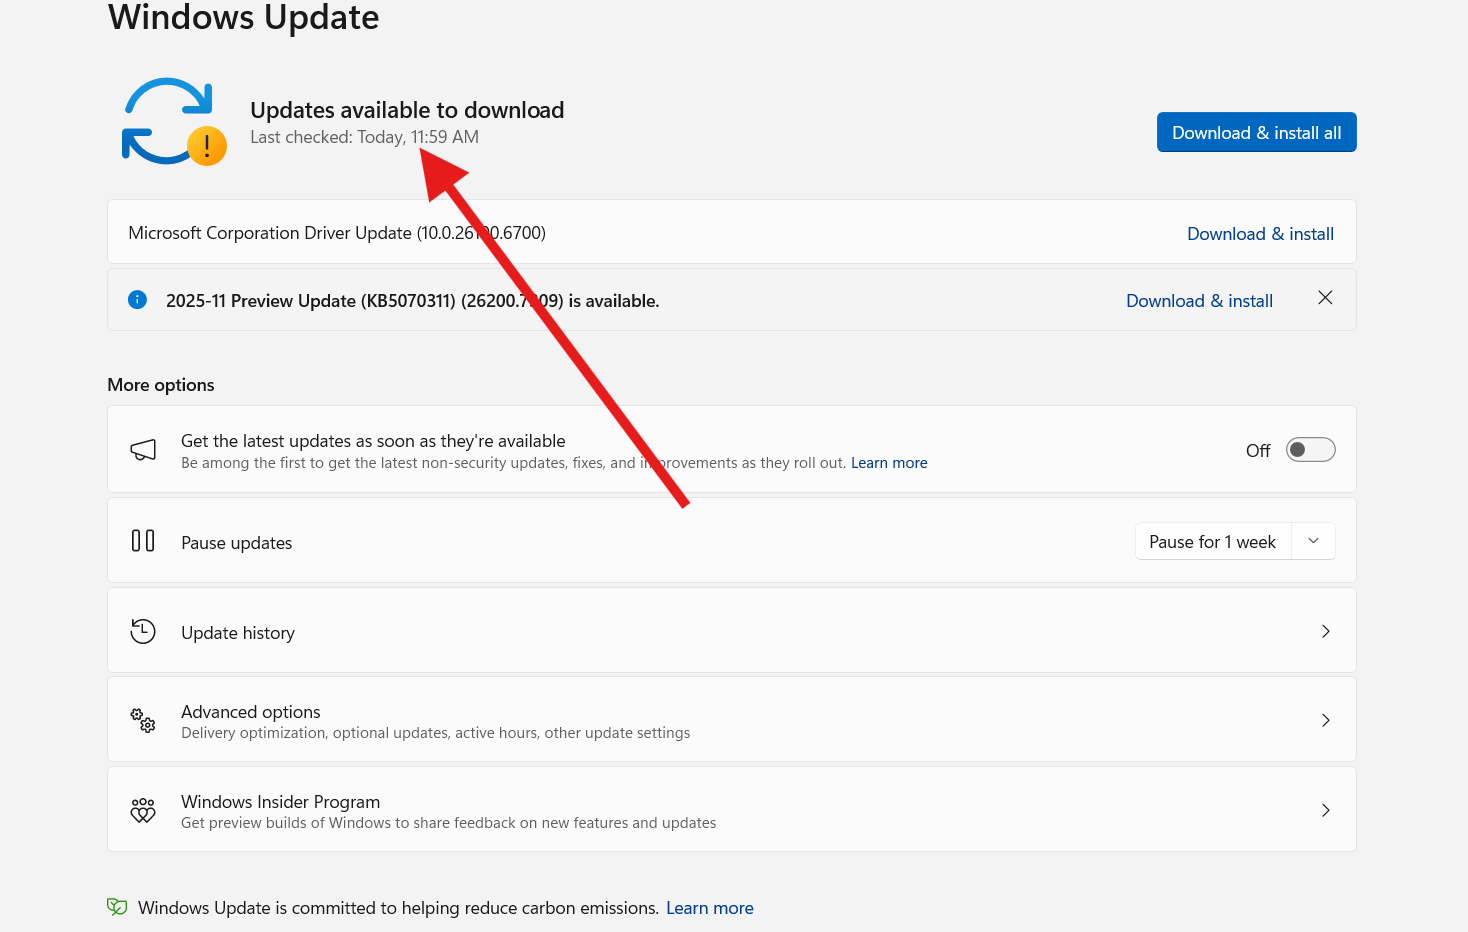Select the Pause for 1 week option box
1468x932 pixels.
[x=1213, y=540]
